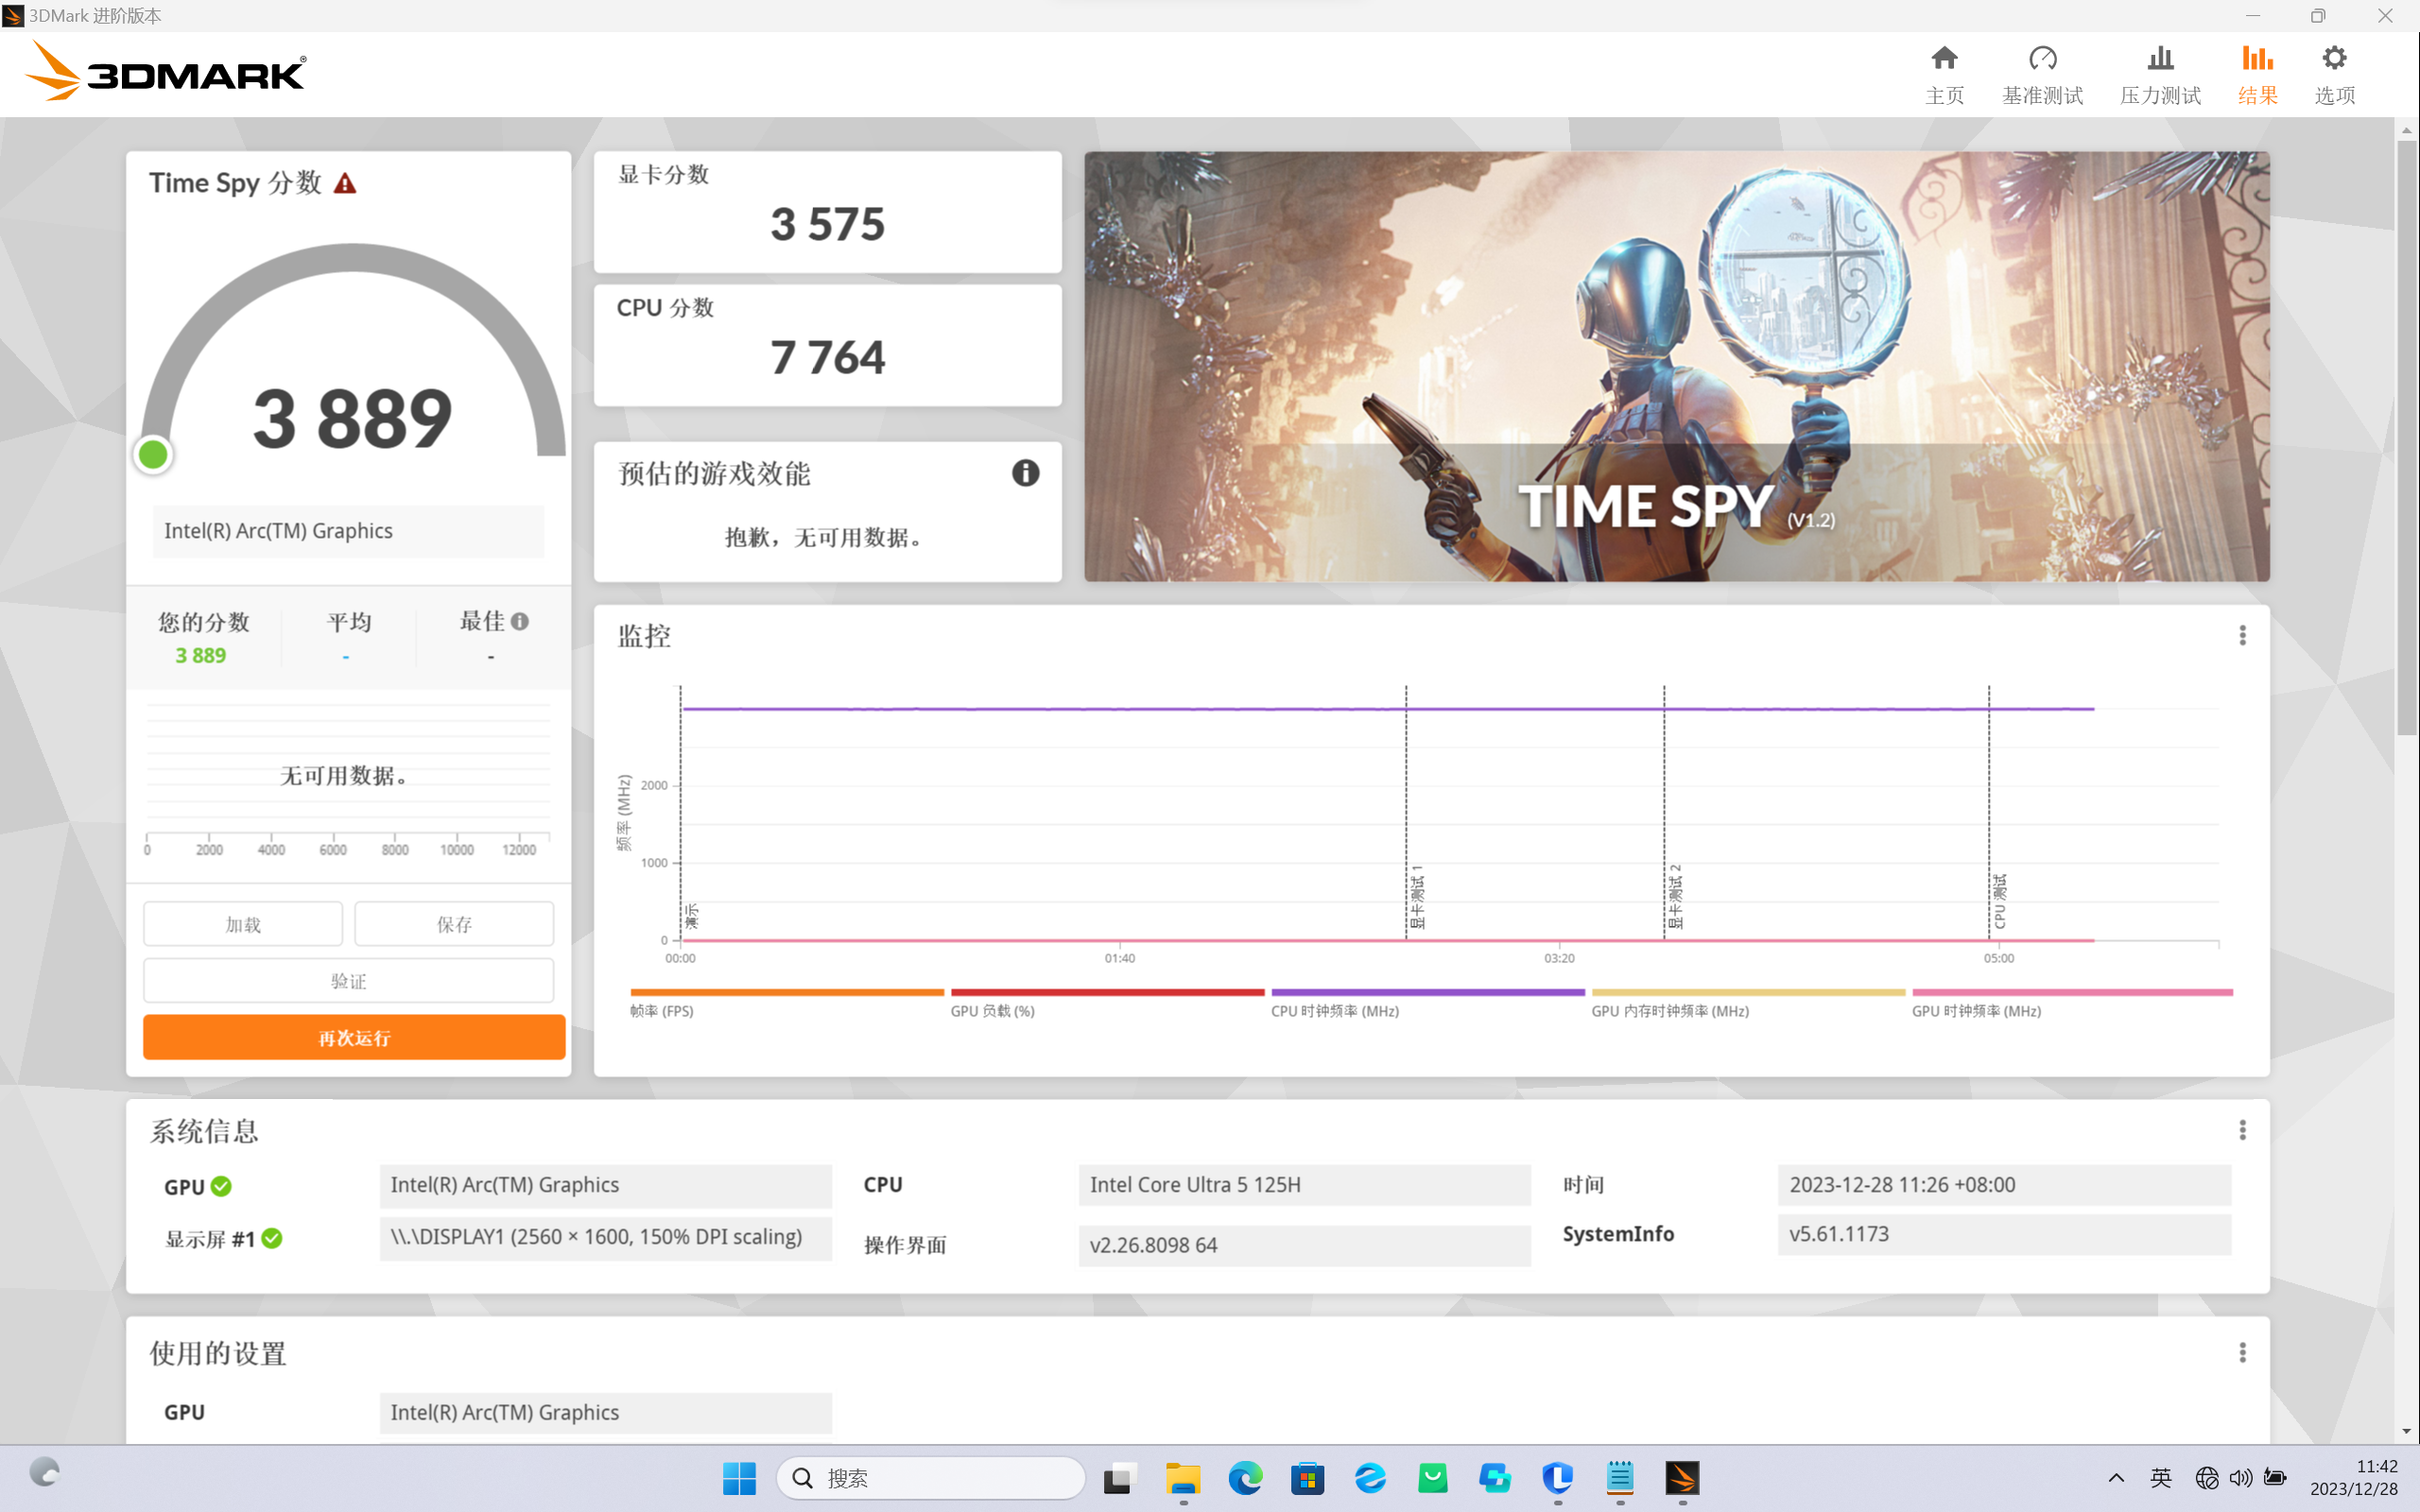Image resolution: width=2420 pixels, height=1512 pixels.
Task: Click the info icon for 预估的游戏效能
Action: pos(1025,473)
